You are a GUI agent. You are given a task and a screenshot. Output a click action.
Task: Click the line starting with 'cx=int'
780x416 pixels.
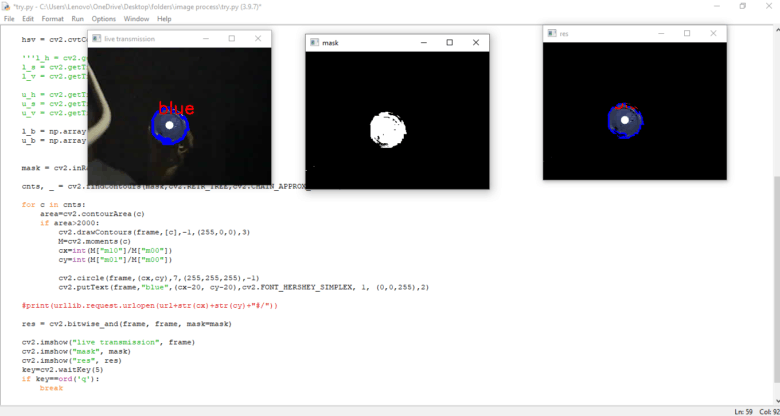click(x=115, y=251)
